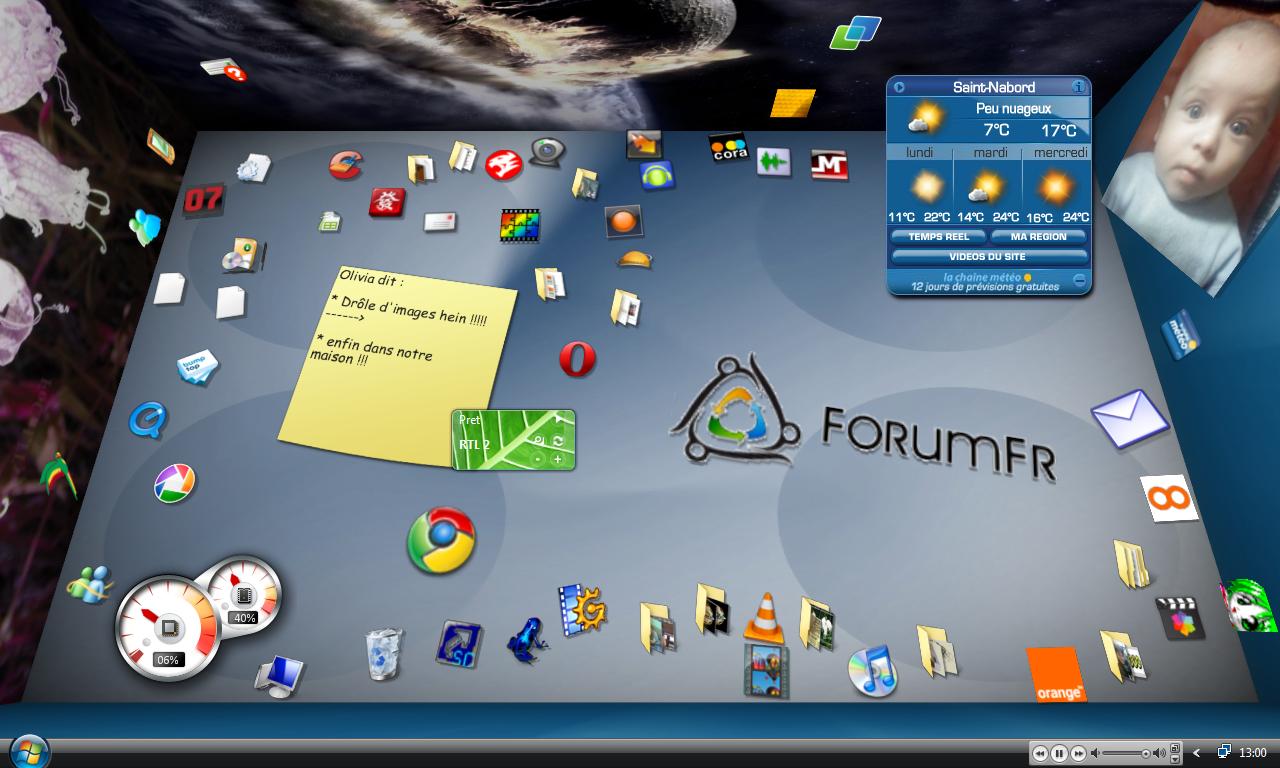The height and width of the screenshot is (768, 1280).
Task: Adjust the taskbar player volume slider
Action: 1125,753
